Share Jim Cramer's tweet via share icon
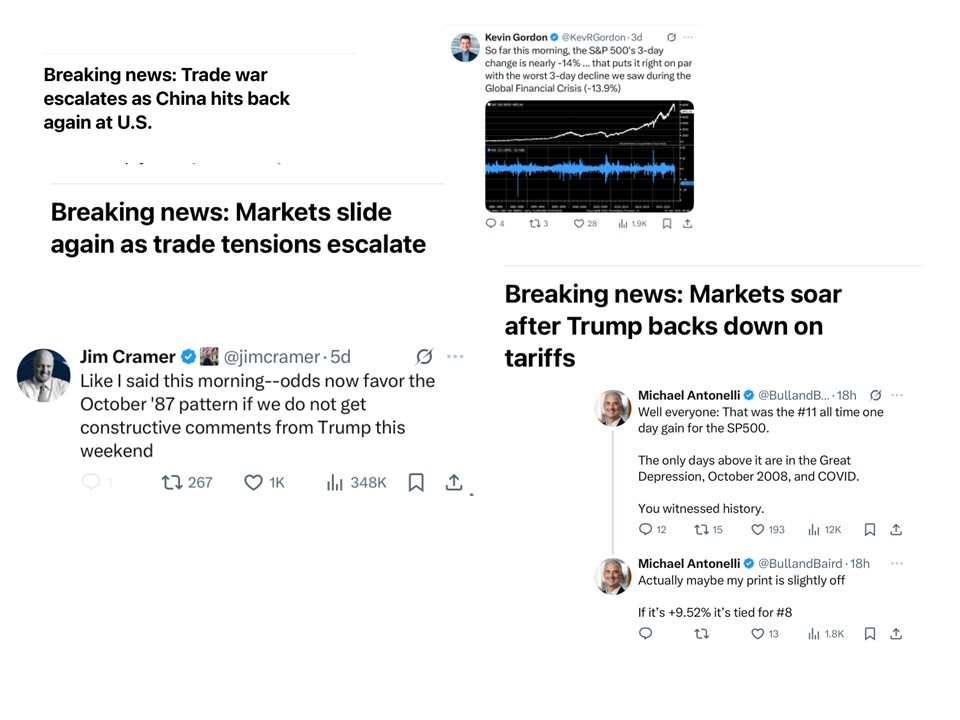This screenshot has width=960, height=720. [453, 482]
